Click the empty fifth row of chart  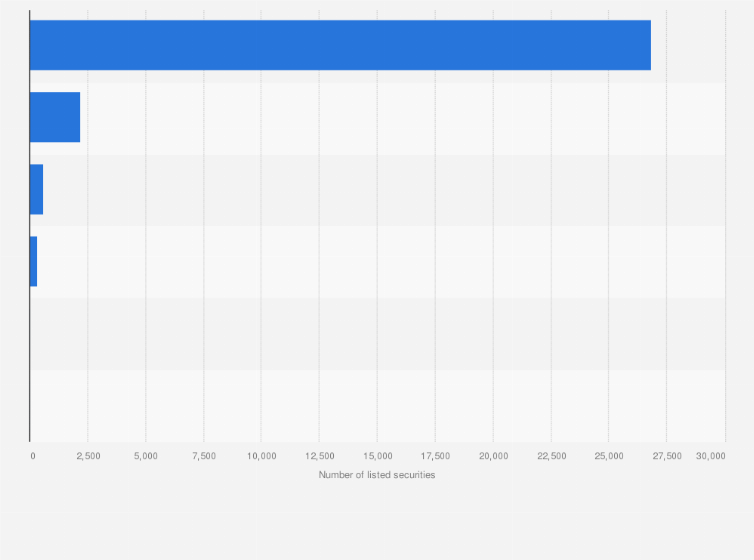click(377, 333)
